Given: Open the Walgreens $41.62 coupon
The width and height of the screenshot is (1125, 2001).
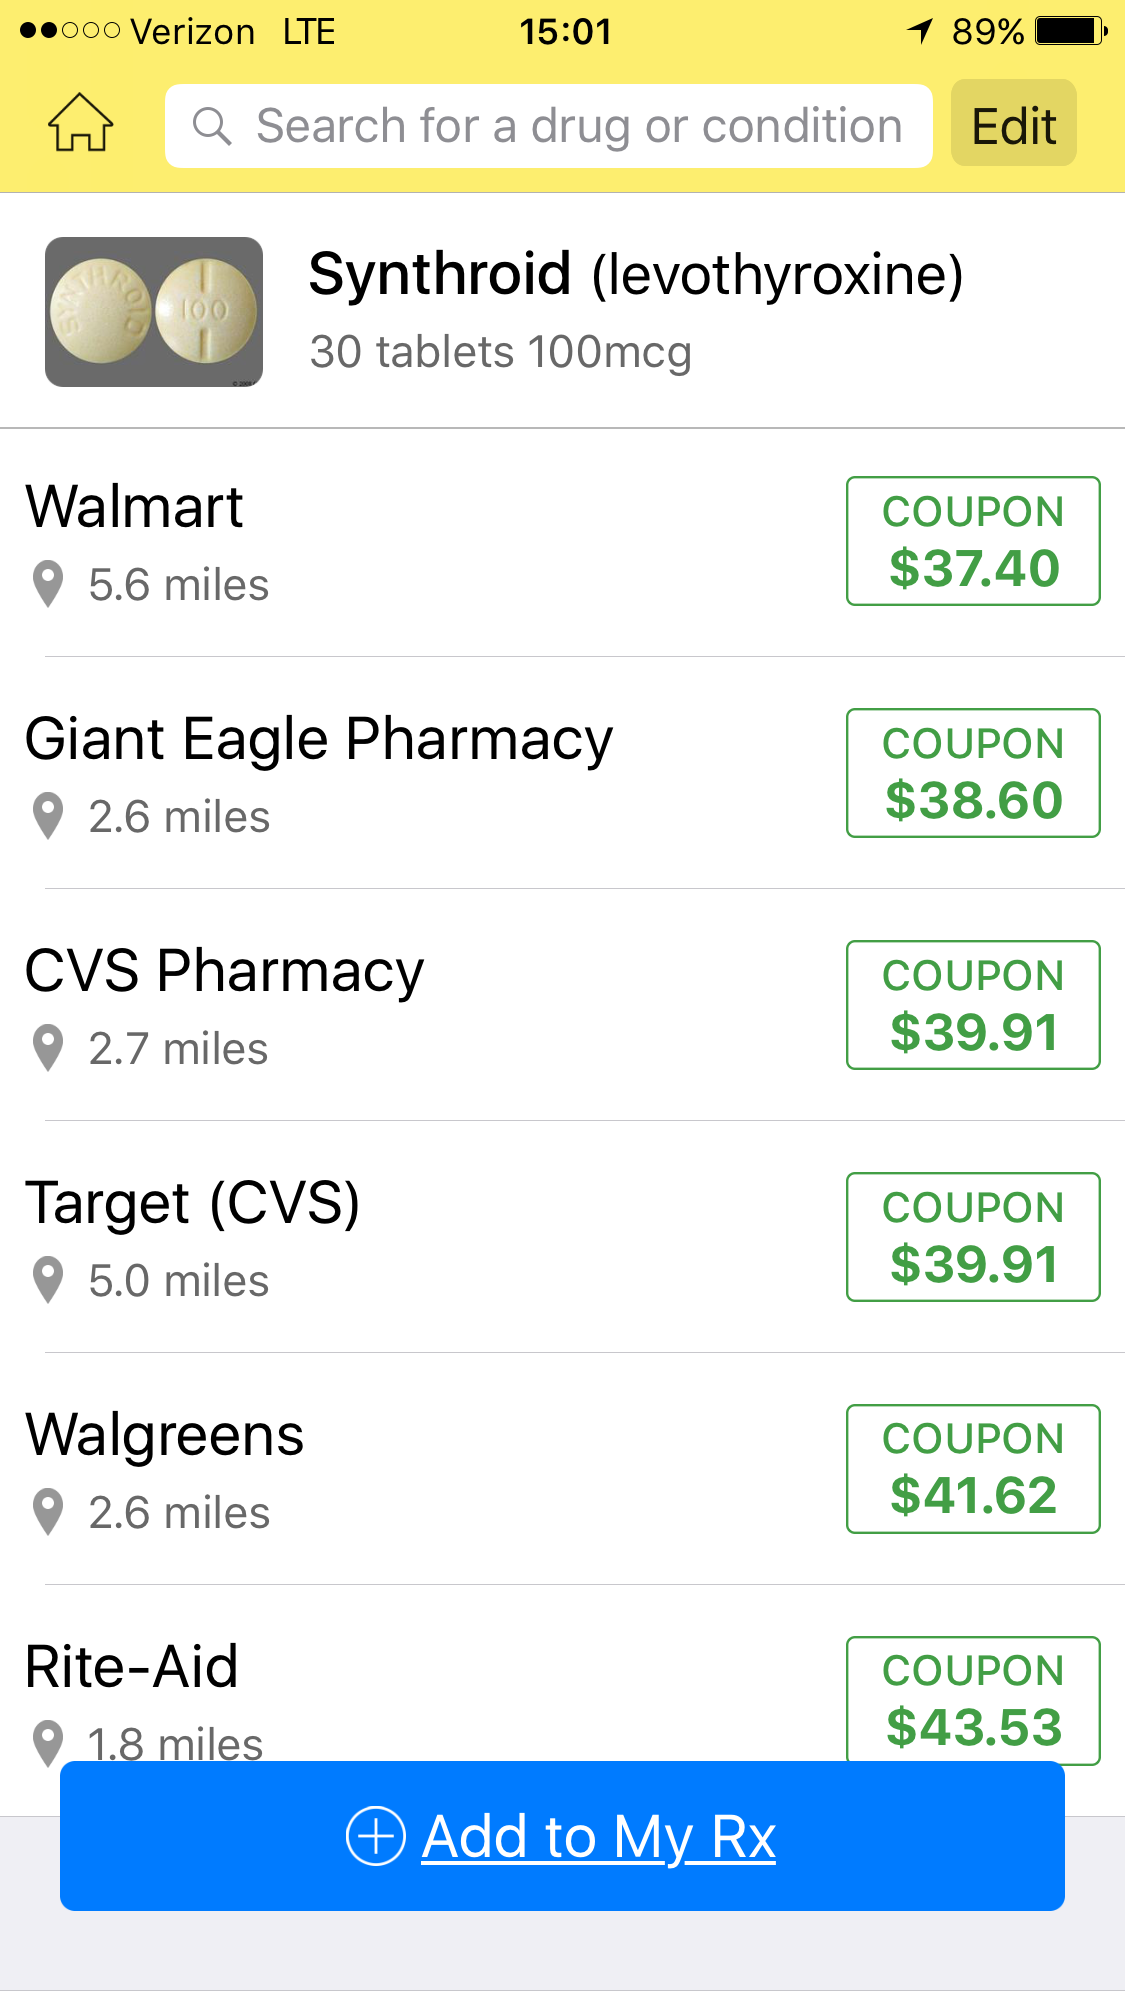Looking at the screenshot, I should pos(973,1469).
